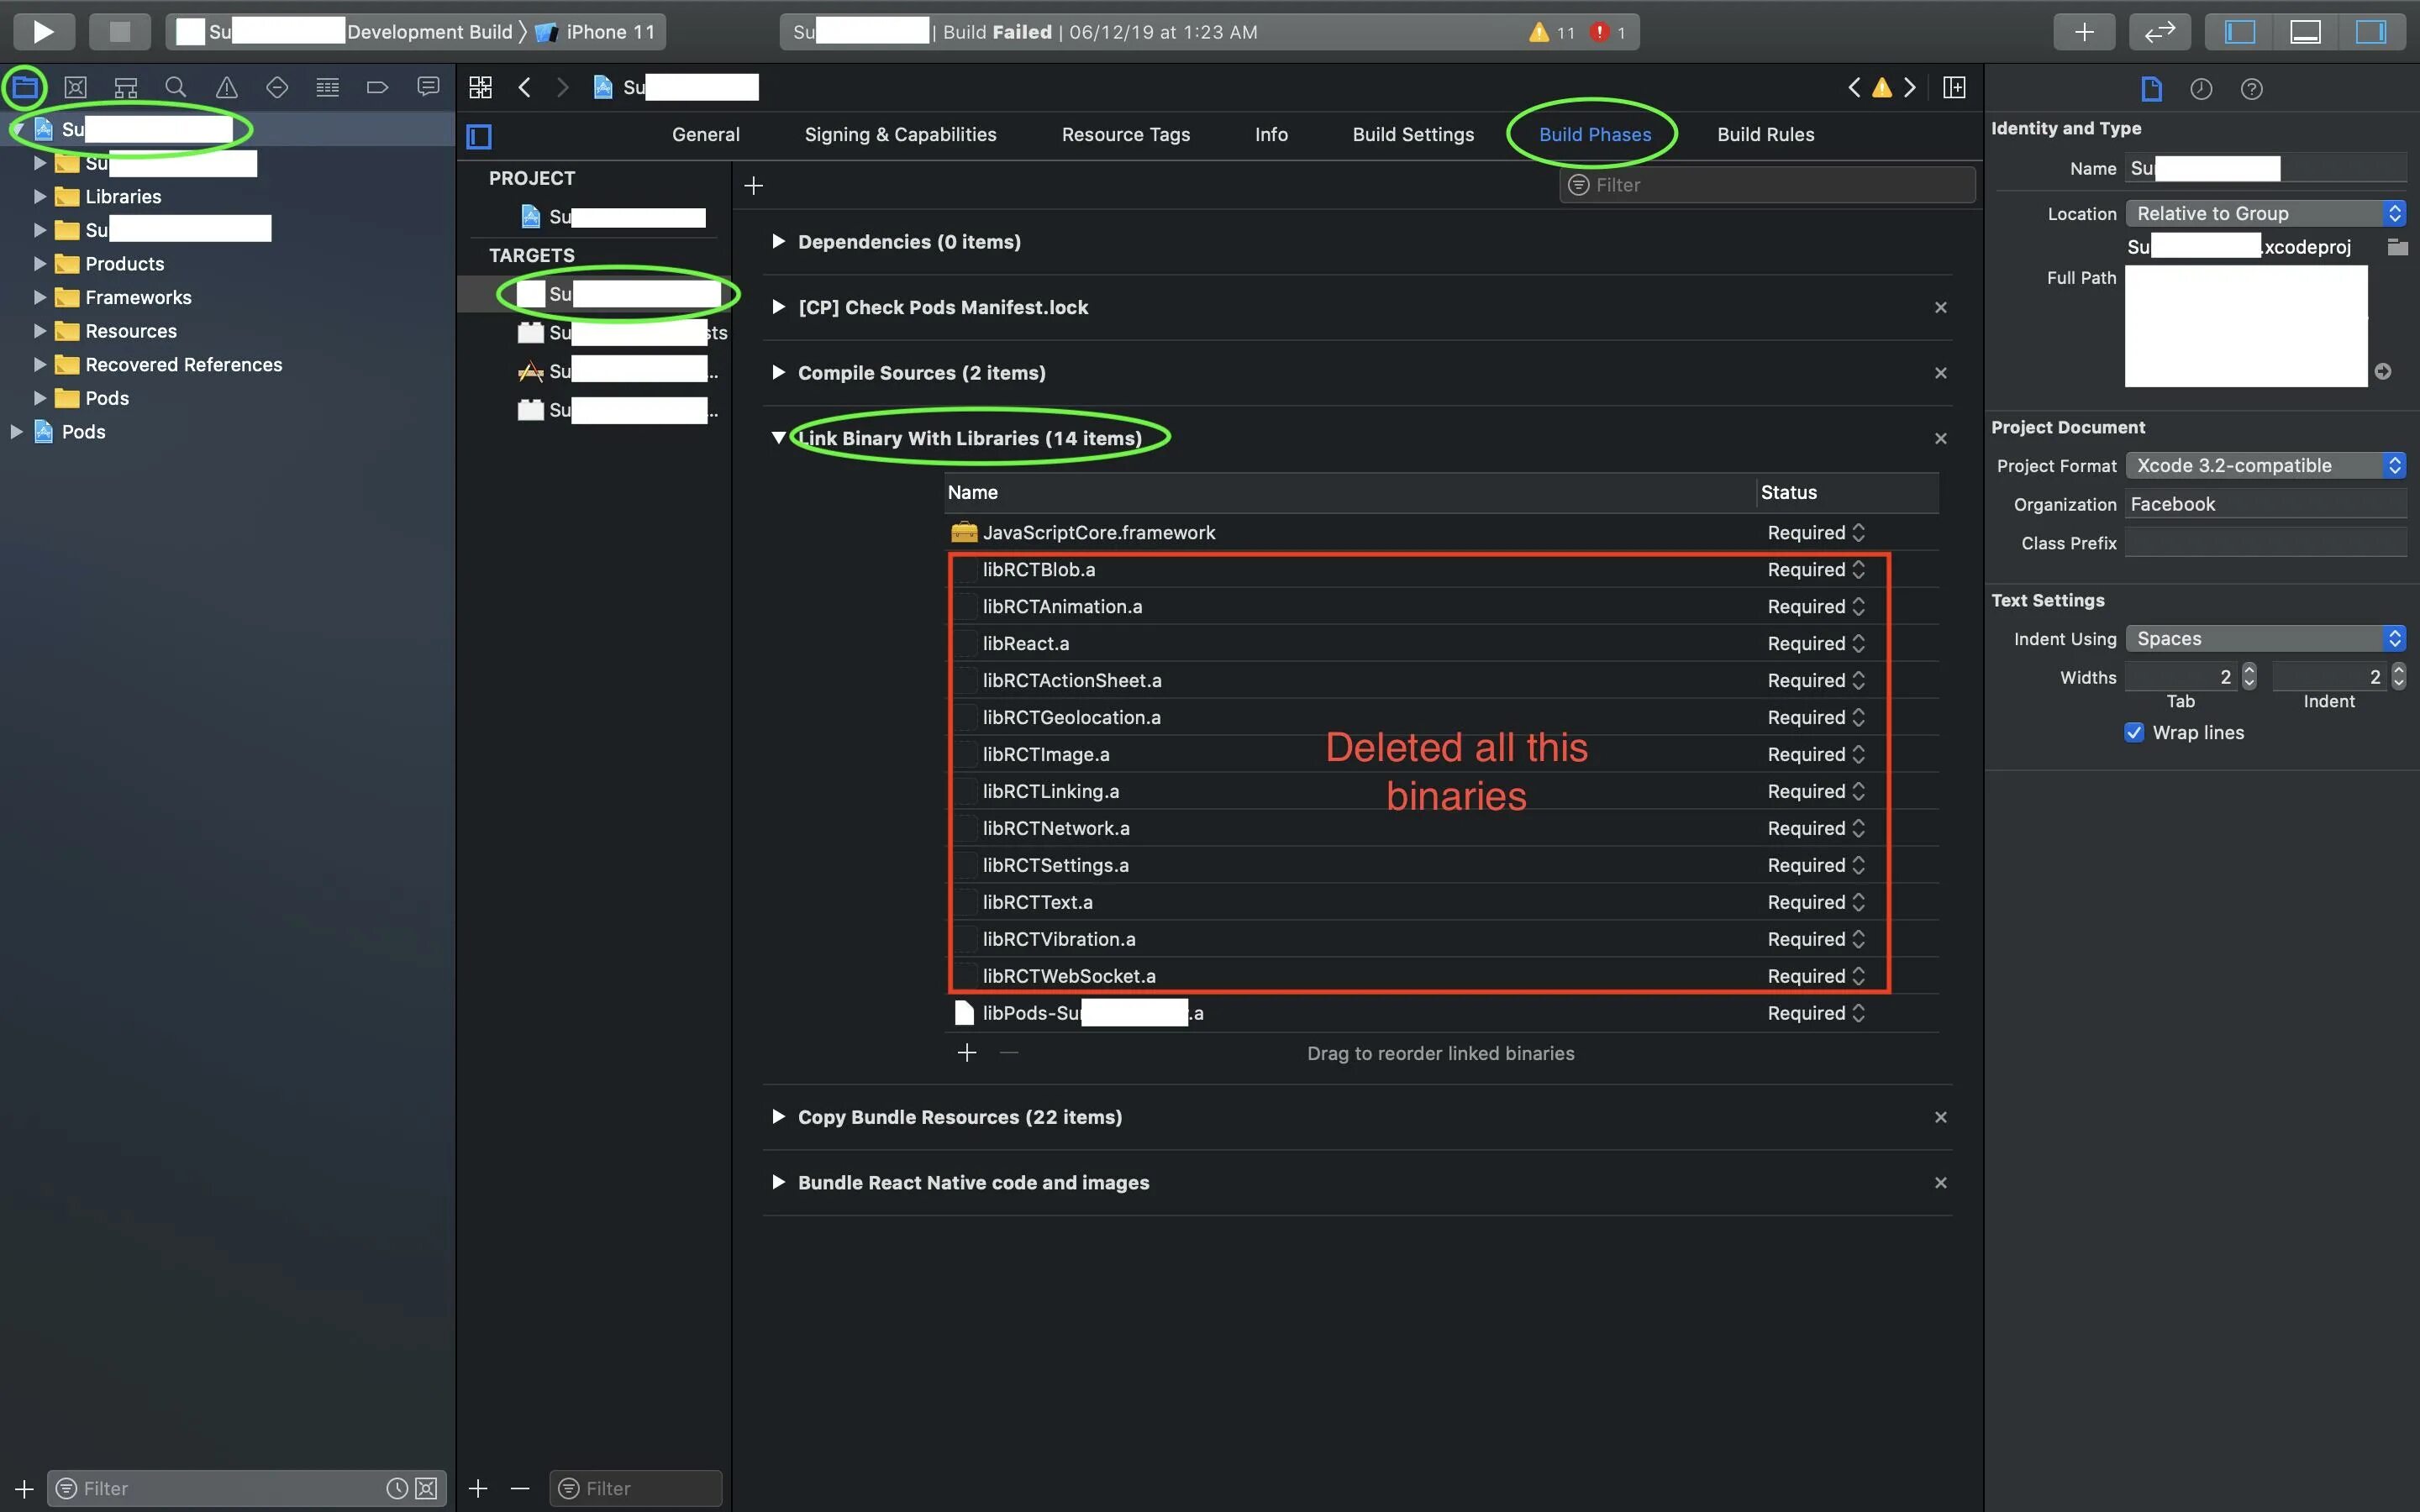Expand the Bundle React Native code section
2420x1512 pixels.
[x=779, y=1183]
